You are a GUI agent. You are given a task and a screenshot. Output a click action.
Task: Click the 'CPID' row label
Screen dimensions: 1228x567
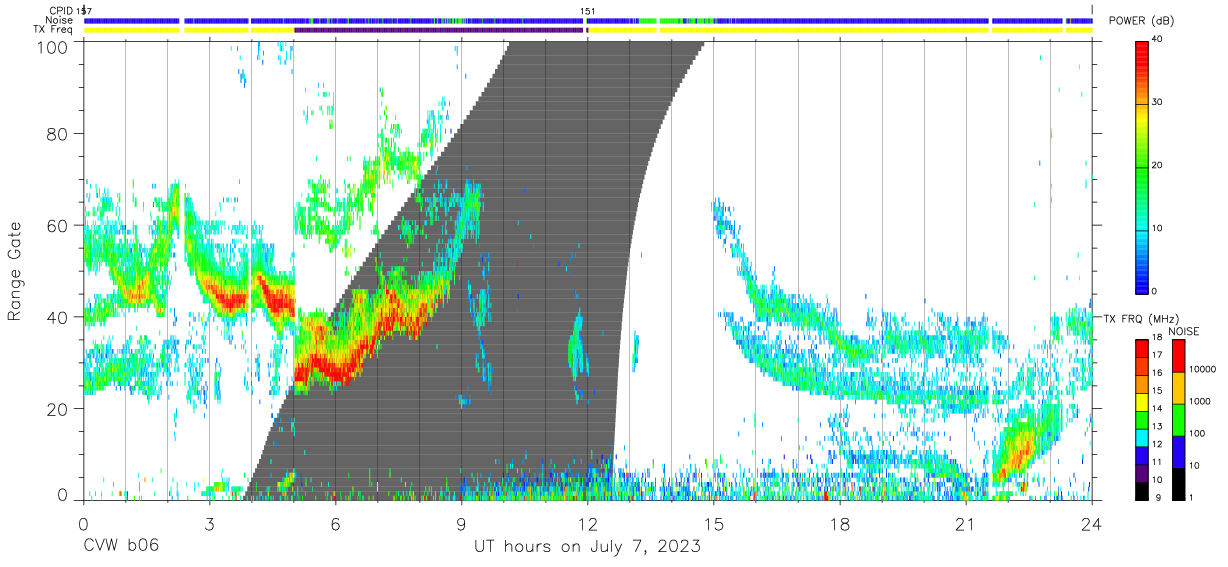(62, 11)
